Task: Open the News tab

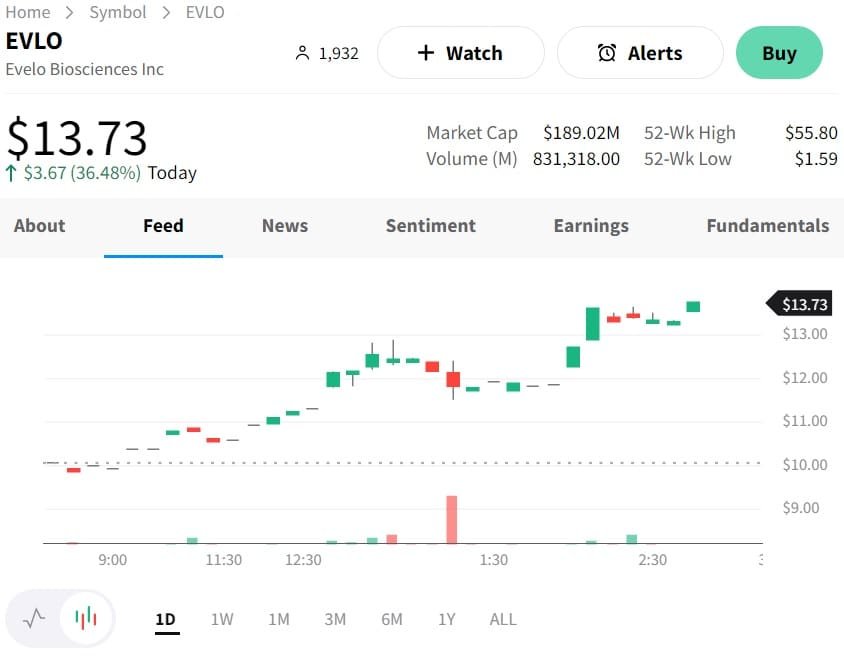Action: pyautogui.click(x=285, y=226)
